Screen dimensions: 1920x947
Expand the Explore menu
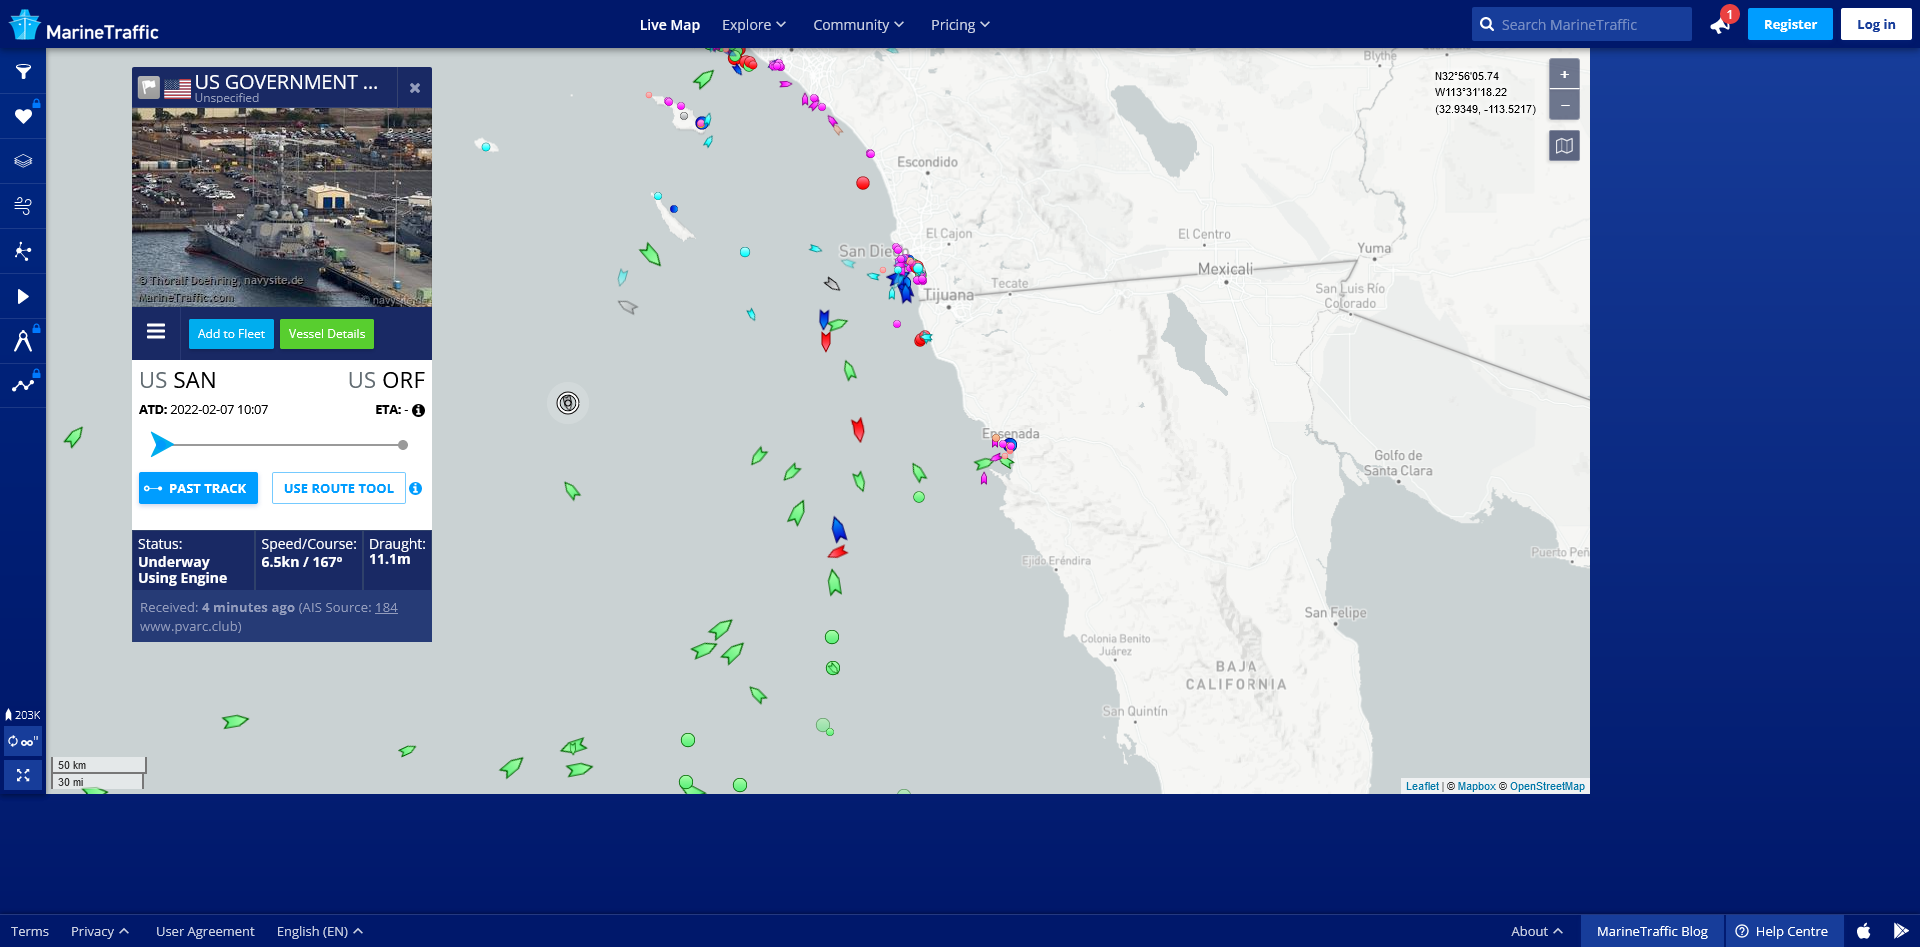pos(754,25)
